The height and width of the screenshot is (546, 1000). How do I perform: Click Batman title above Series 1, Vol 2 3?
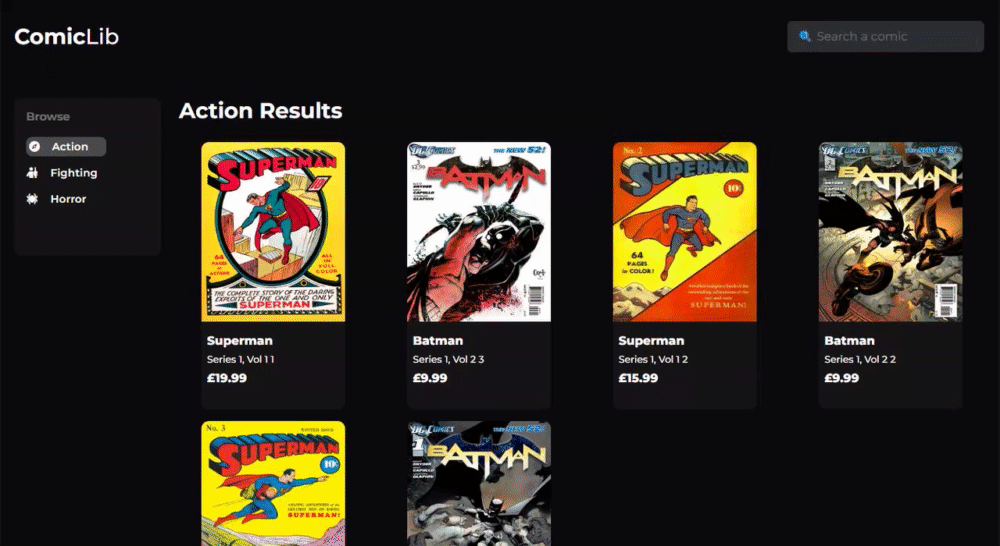[x=438, y=341]
